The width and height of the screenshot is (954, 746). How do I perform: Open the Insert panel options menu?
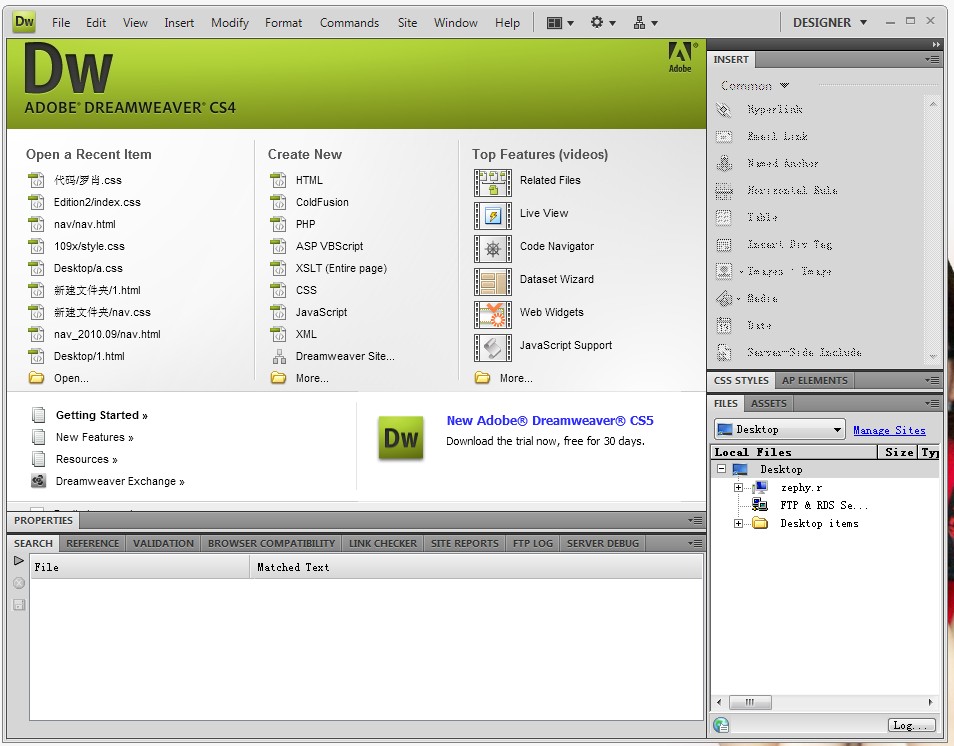point(932,59)
